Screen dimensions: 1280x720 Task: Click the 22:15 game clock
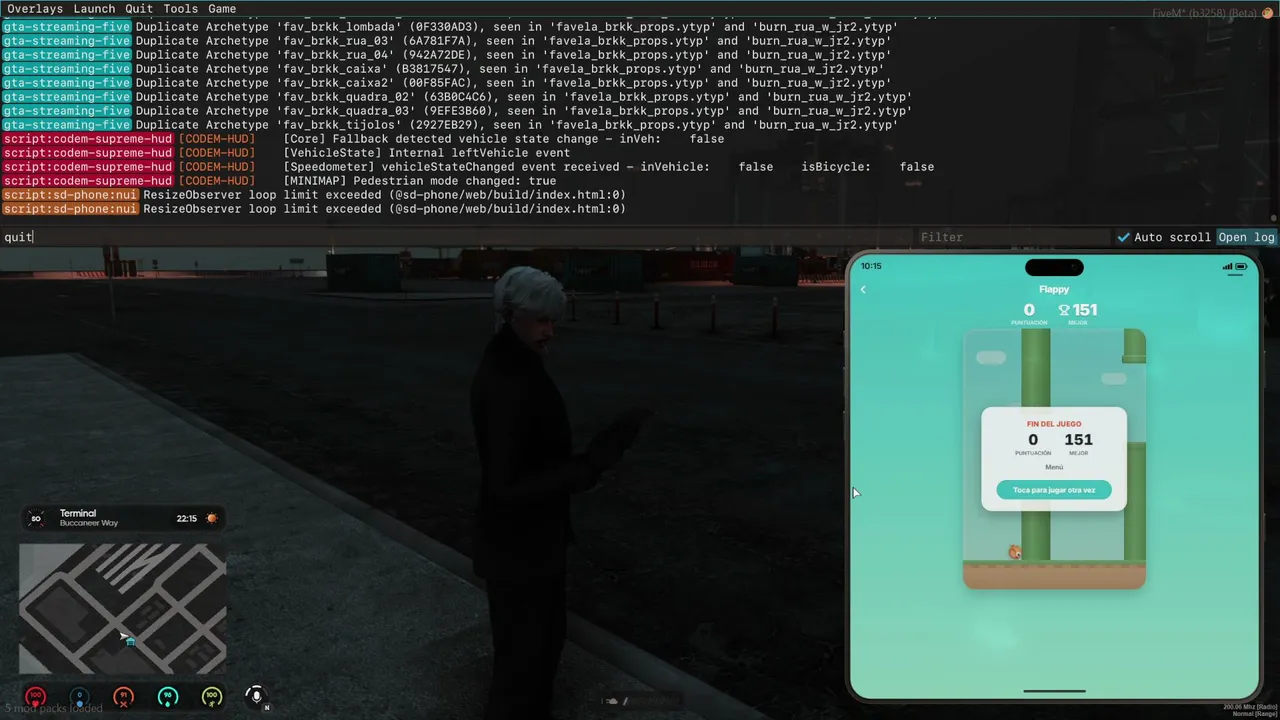click(187, 518)
